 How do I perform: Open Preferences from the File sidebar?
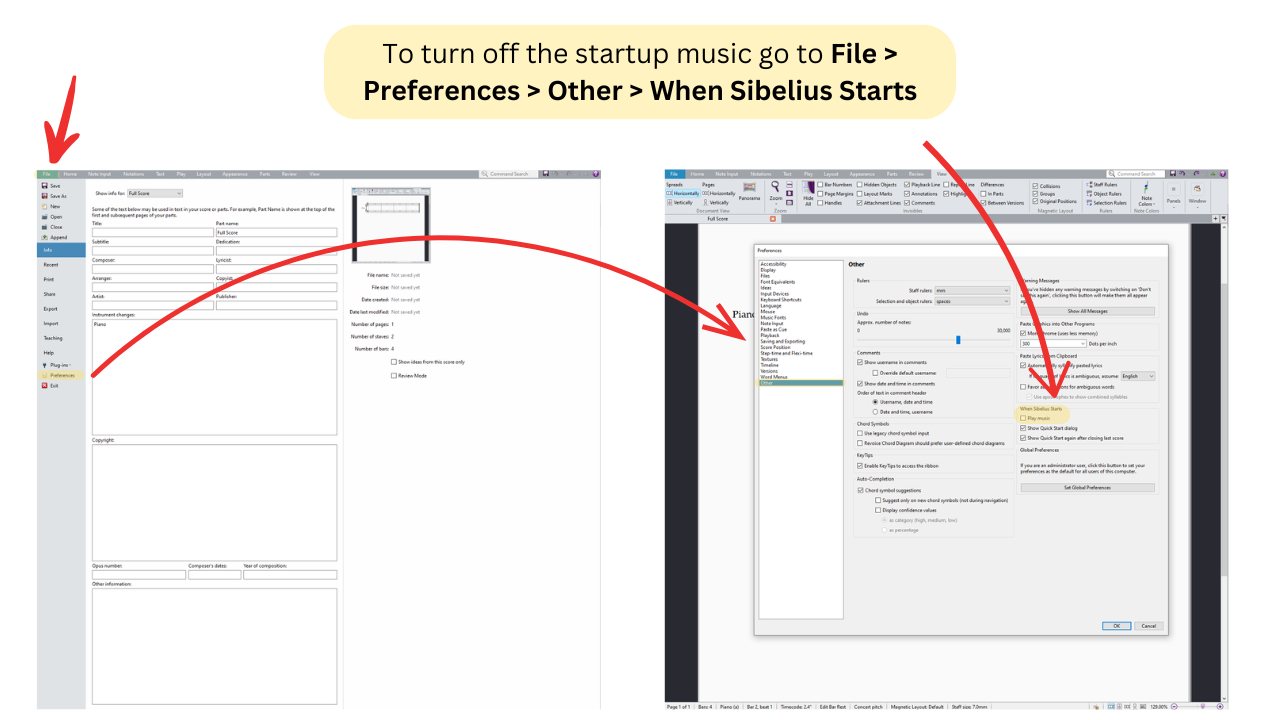tap(61, 375)
